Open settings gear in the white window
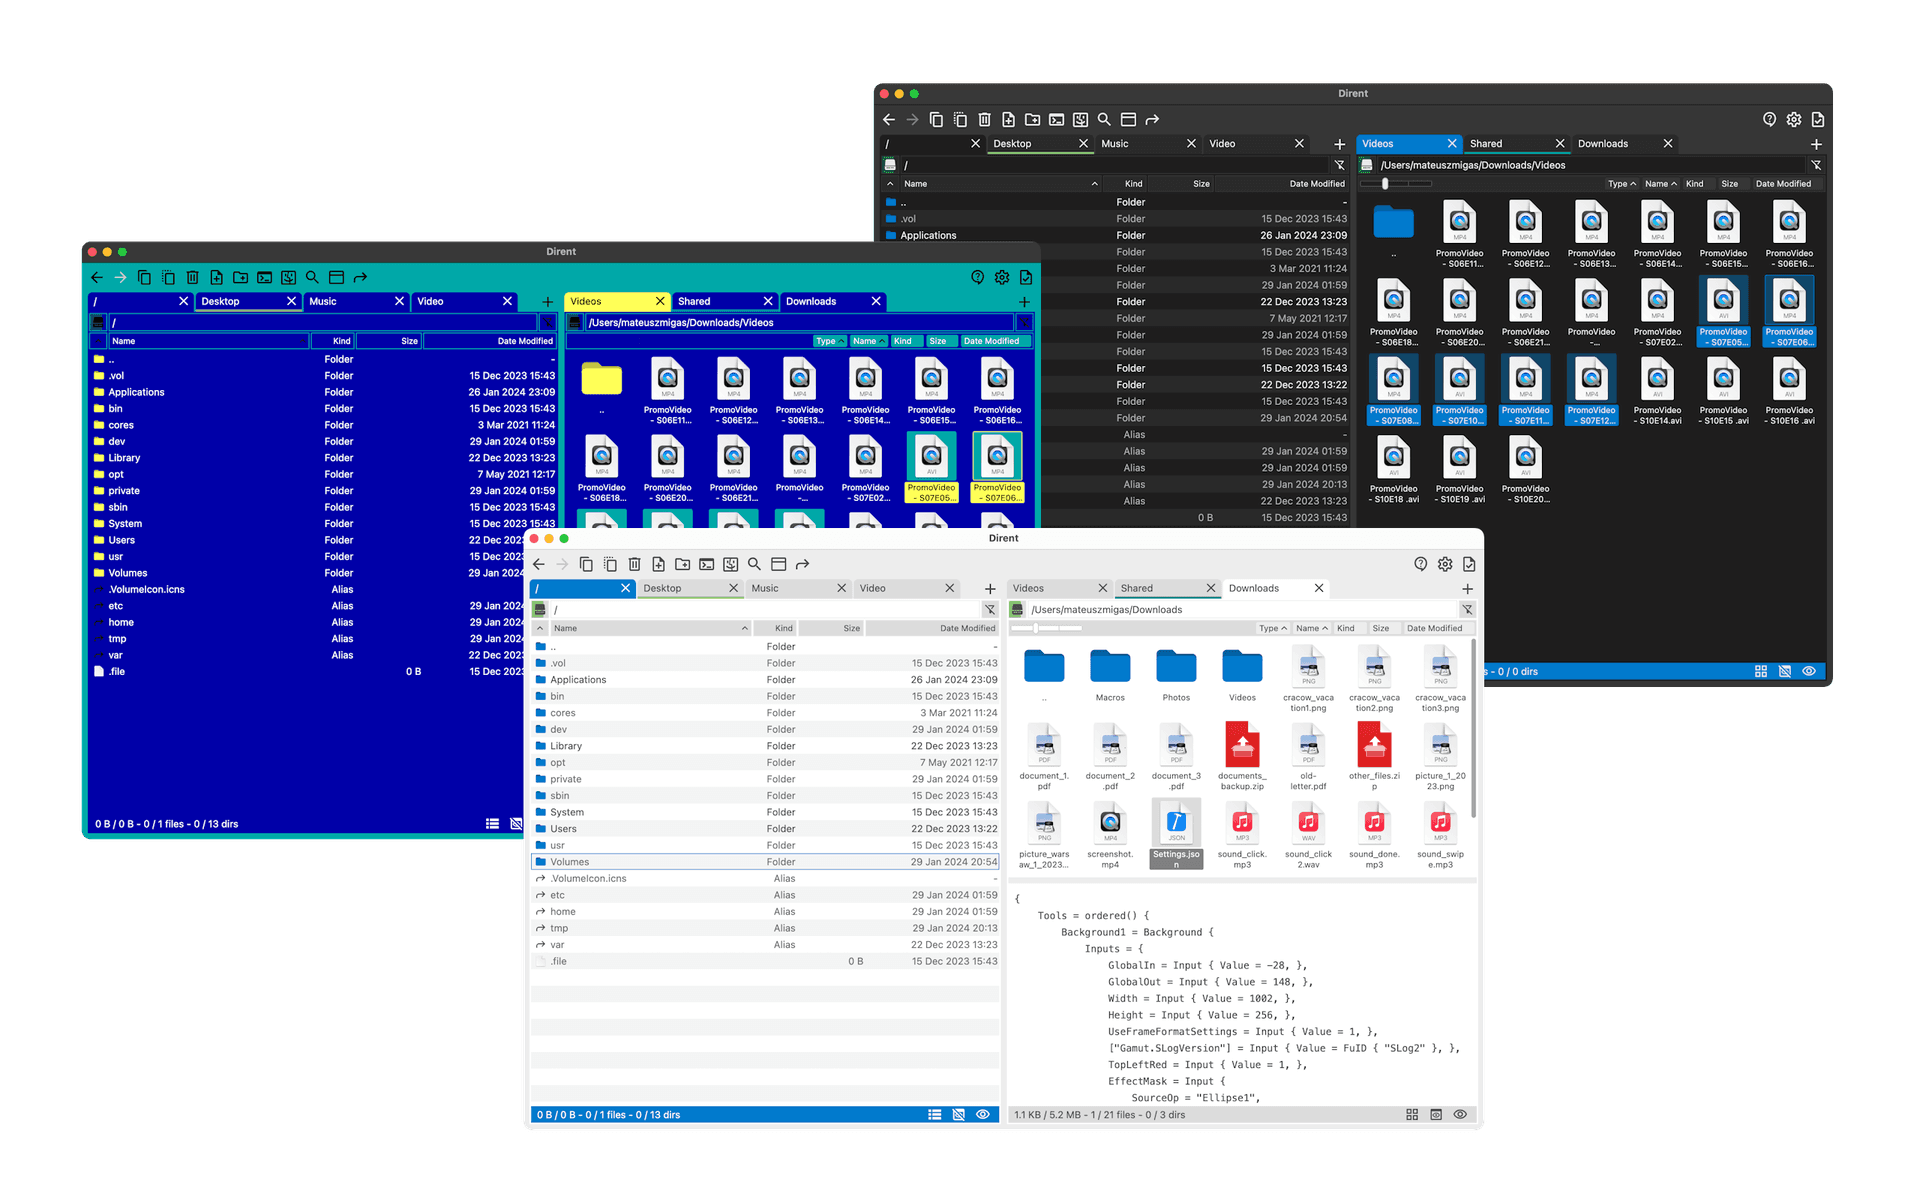The height and width of the screenshot is (1200, 1920). [1445, 565]
